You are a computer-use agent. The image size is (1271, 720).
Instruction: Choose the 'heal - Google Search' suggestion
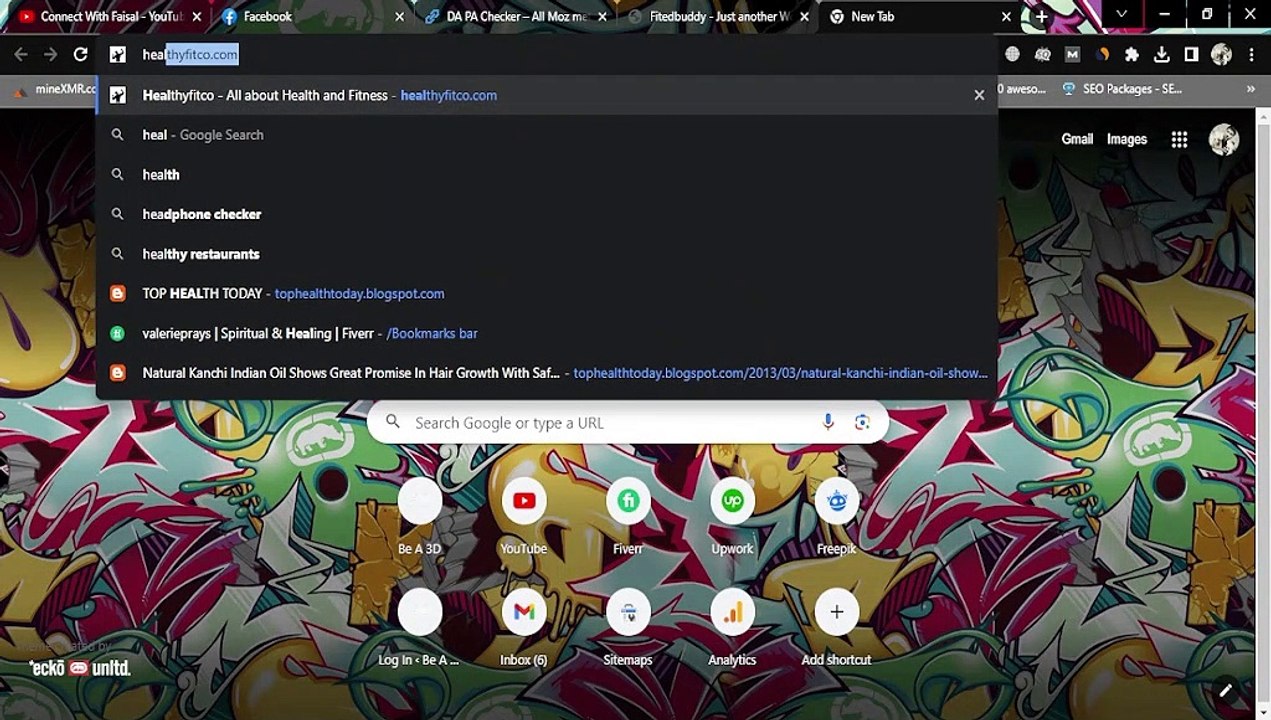(547, 135)
